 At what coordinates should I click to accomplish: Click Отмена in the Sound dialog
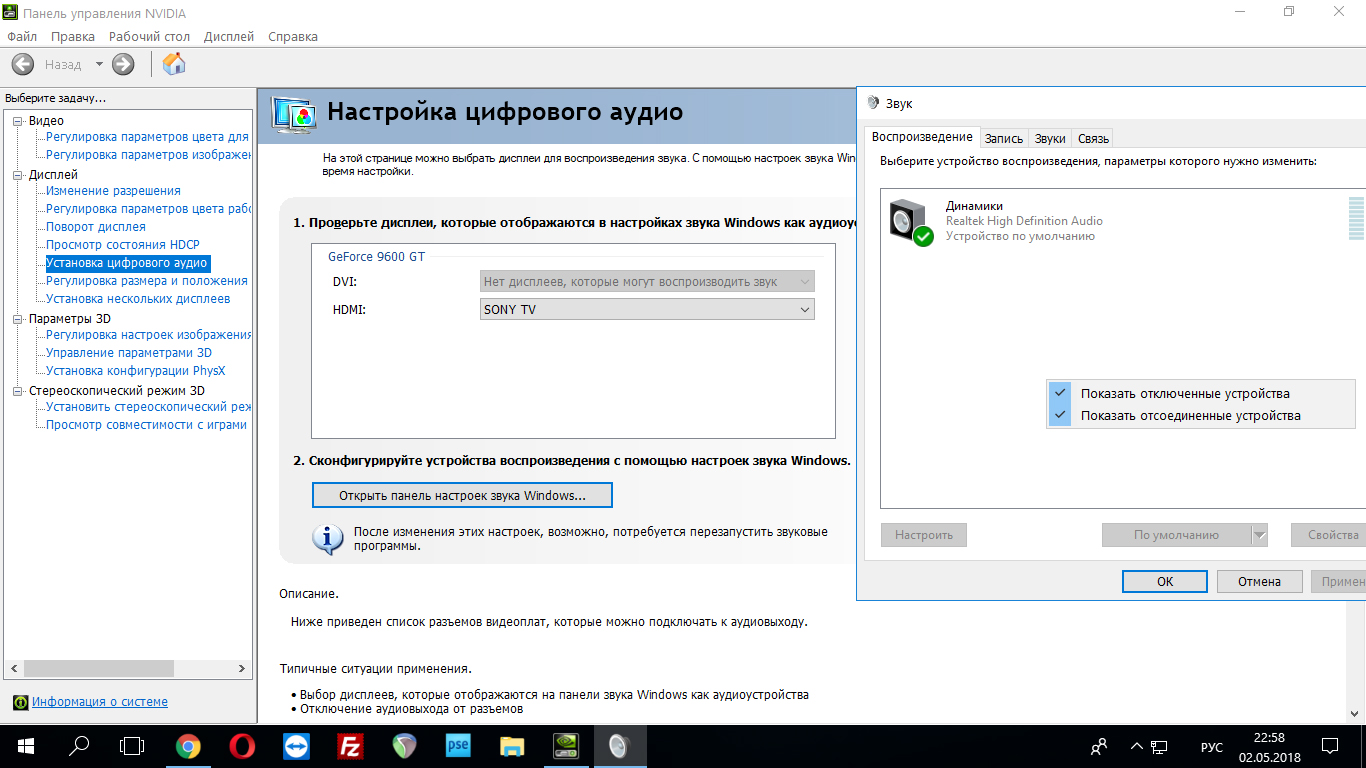(x=1259, y=581)
